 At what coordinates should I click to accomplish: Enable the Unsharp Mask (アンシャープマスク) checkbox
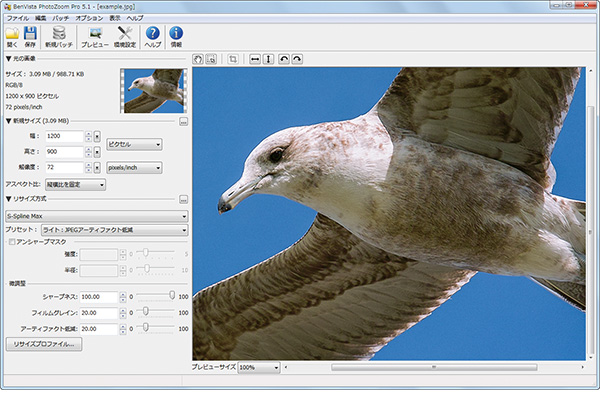point(11,241)
